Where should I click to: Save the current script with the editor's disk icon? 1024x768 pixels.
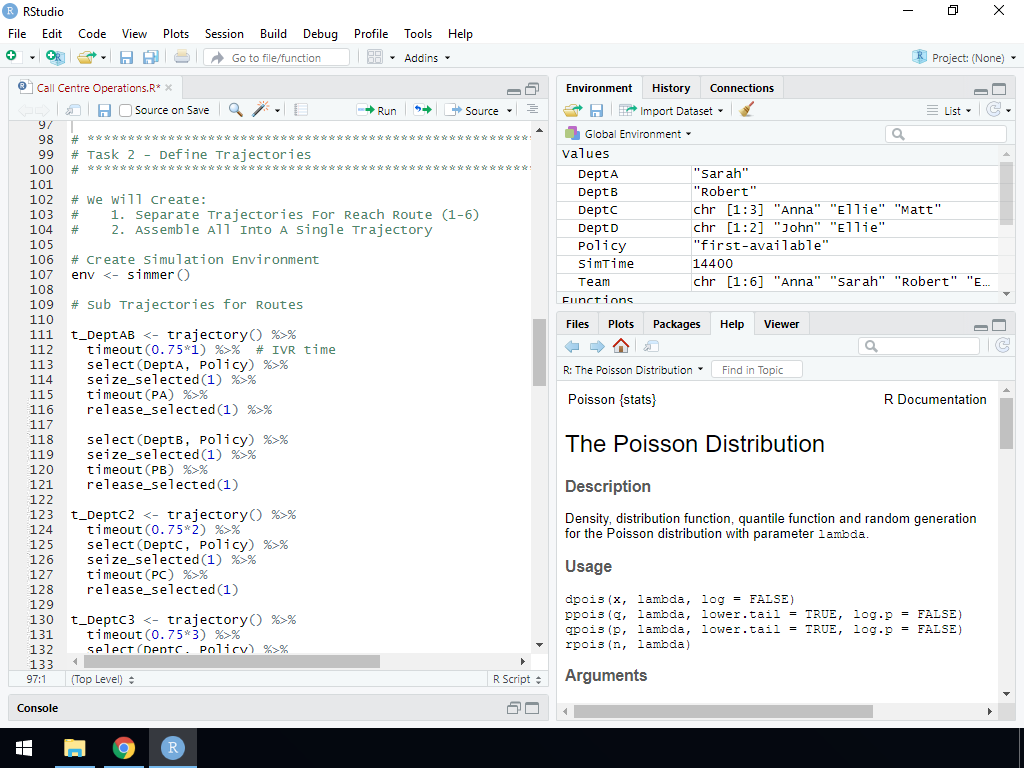tap(104, 110)
